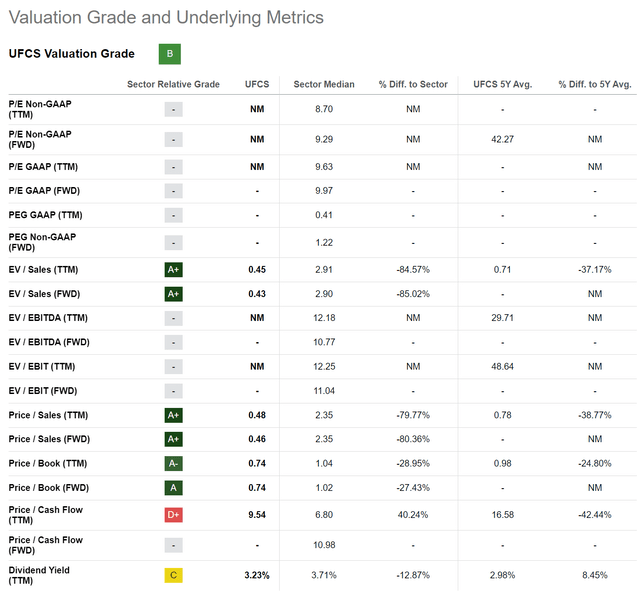The width and height of the screenshot is (640, 595).
Task: Click the Sector Median column header
Action: (x=324, y=84)
